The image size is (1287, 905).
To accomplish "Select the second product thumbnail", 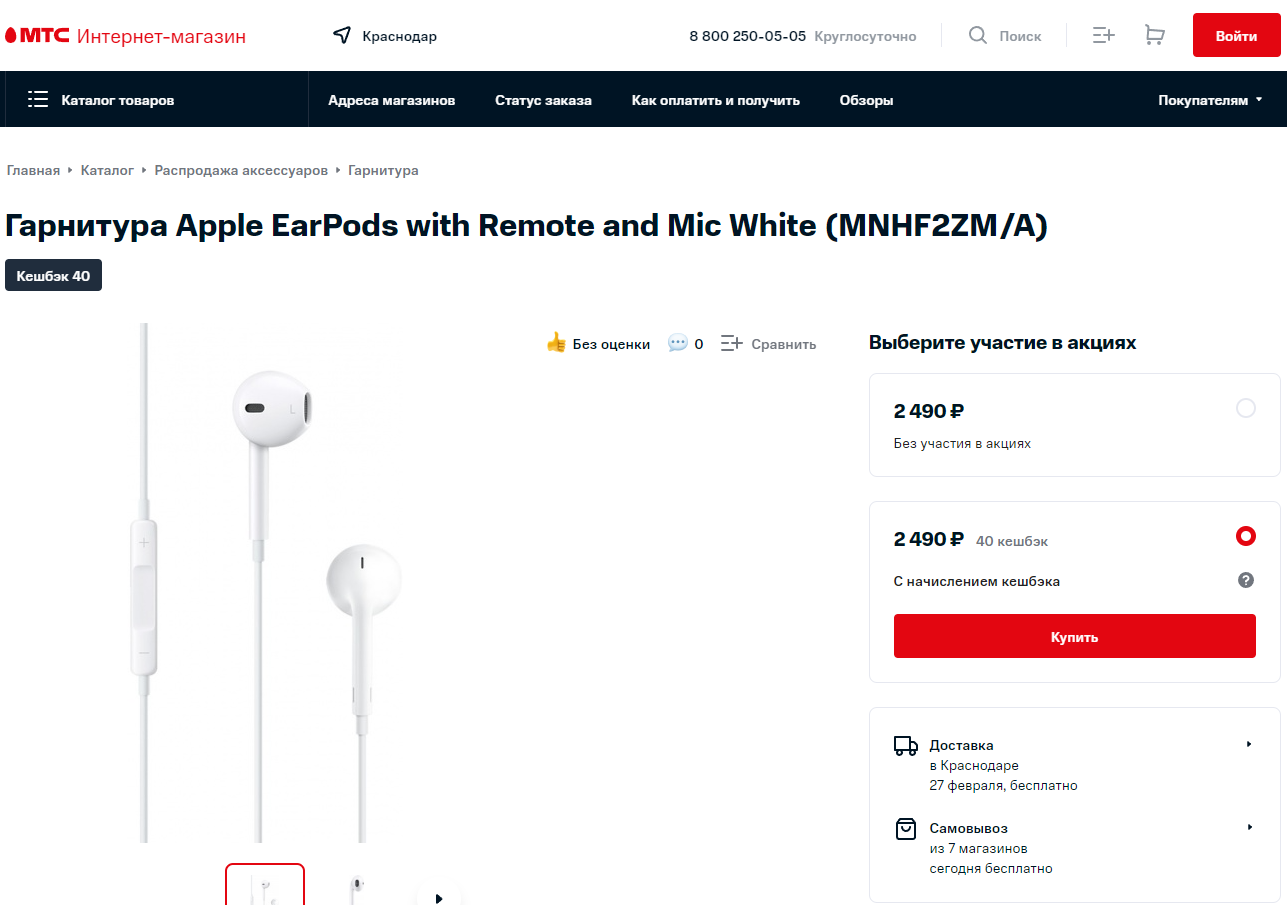I will tap(357, 886).
